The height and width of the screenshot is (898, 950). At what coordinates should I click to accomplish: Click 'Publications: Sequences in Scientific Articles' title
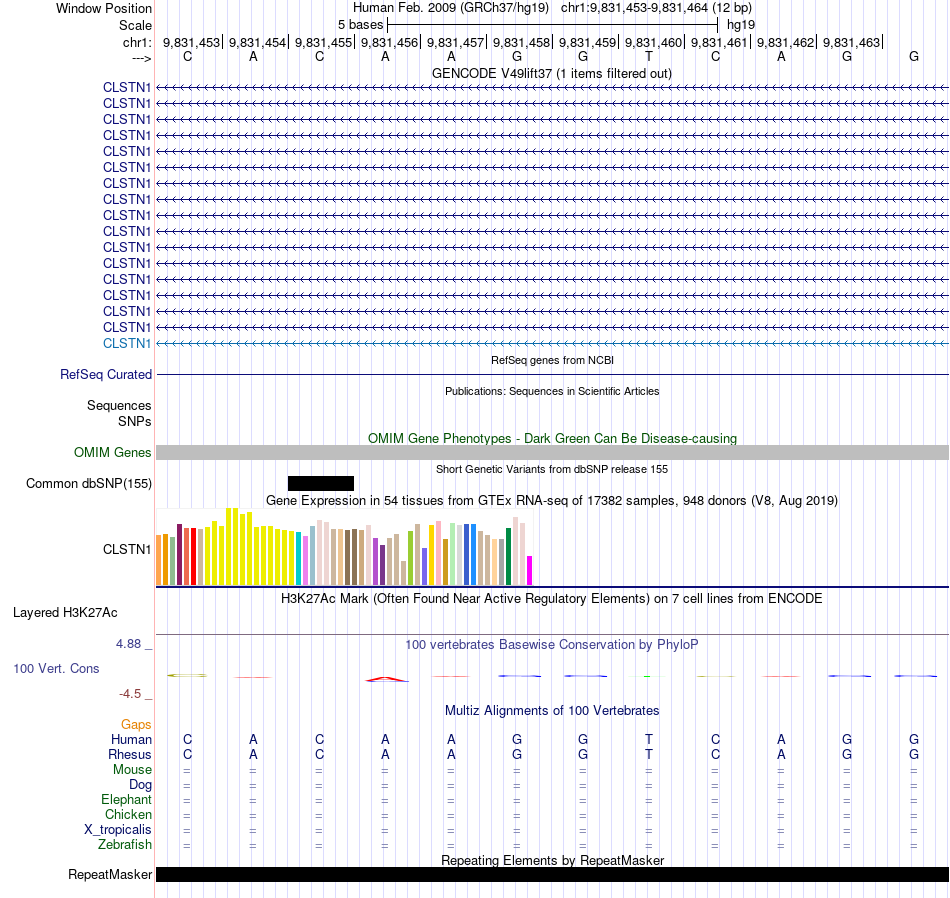[552, 391]
